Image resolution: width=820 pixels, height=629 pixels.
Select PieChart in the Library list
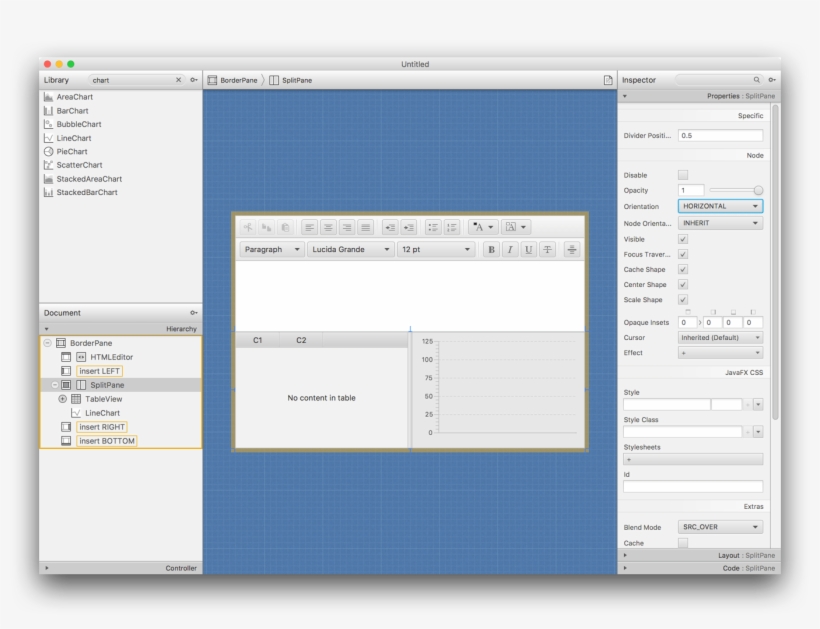(72, 151)
